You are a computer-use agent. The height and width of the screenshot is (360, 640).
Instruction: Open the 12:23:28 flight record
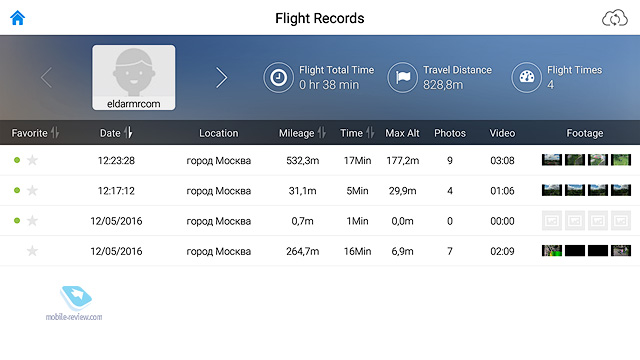point(320,160)
